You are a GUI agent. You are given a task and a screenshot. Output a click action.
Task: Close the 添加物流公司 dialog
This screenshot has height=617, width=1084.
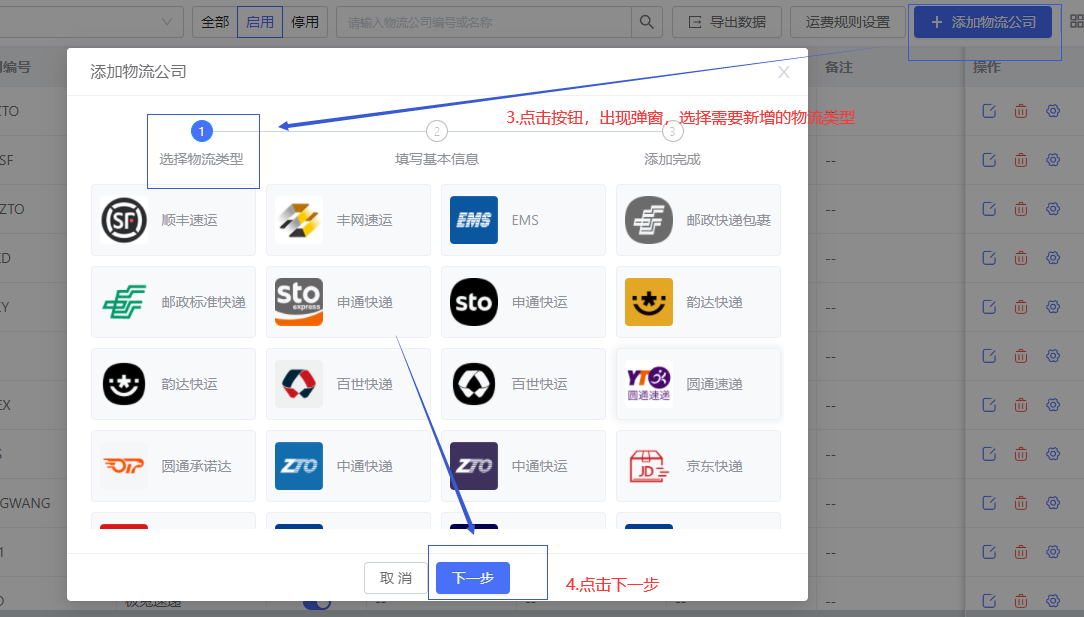783,72
